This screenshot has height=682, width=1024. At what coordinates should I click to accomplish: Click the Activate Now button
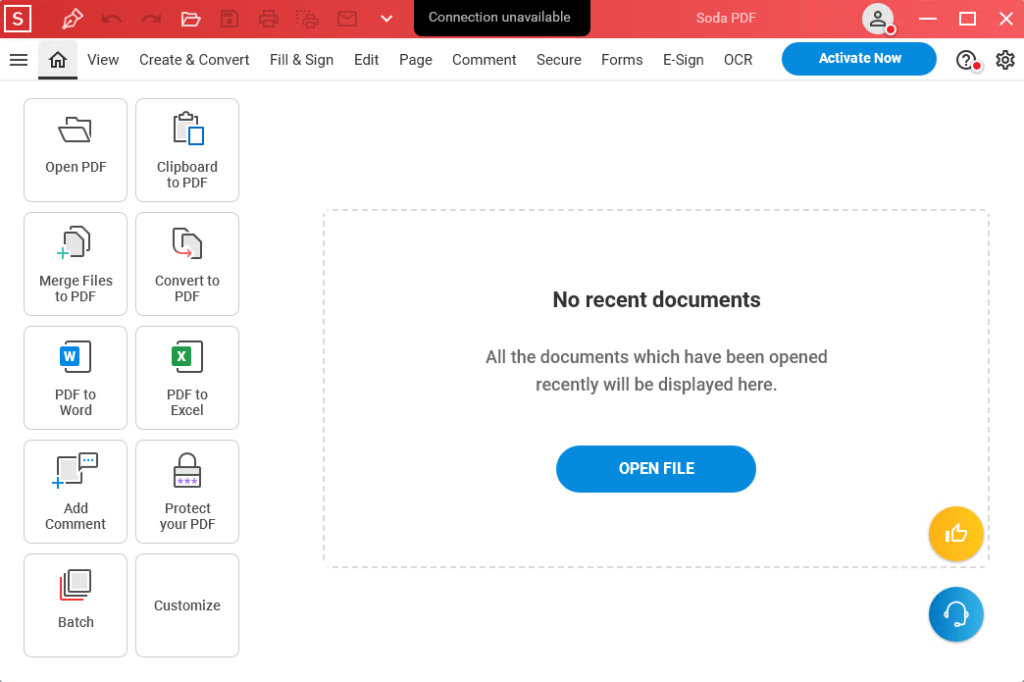coord(858,58)
